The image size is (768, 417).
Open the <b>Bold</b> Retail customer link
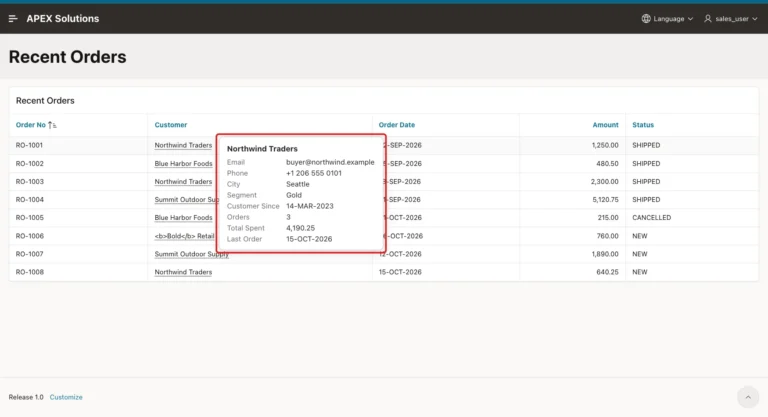(185, 236)
